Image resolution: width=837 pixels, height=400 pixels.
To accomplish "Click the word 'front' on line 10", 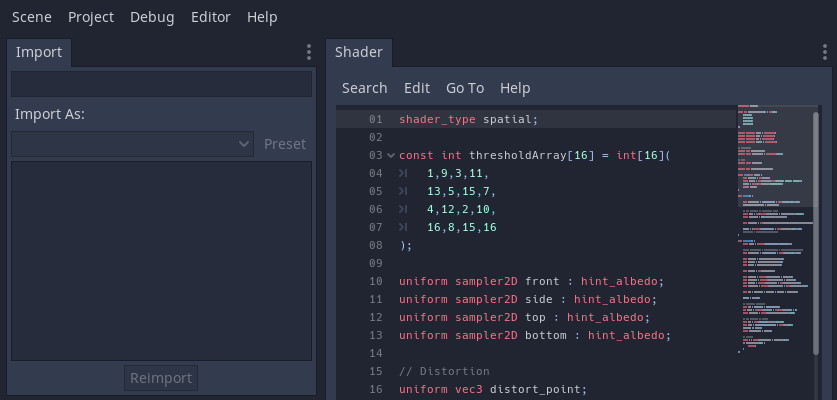I will coord(542,281).
